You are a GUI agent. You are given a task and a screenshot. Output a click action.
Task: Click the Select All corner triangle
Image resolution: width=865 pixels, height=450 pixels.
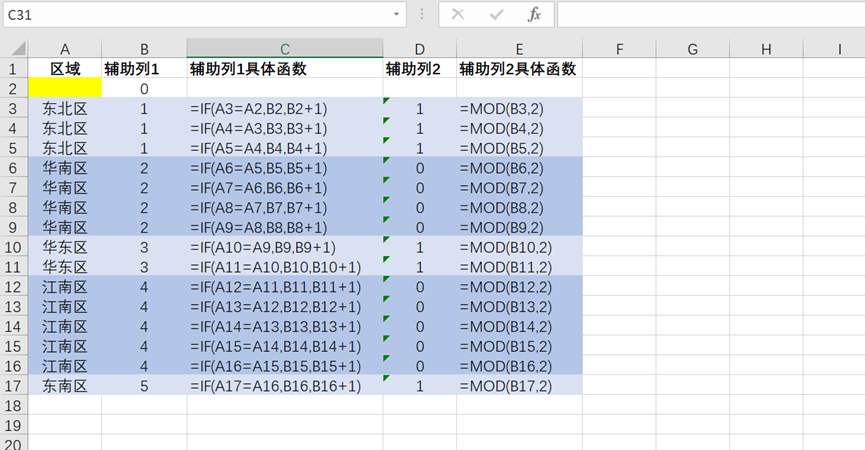(x=18, y=49)
